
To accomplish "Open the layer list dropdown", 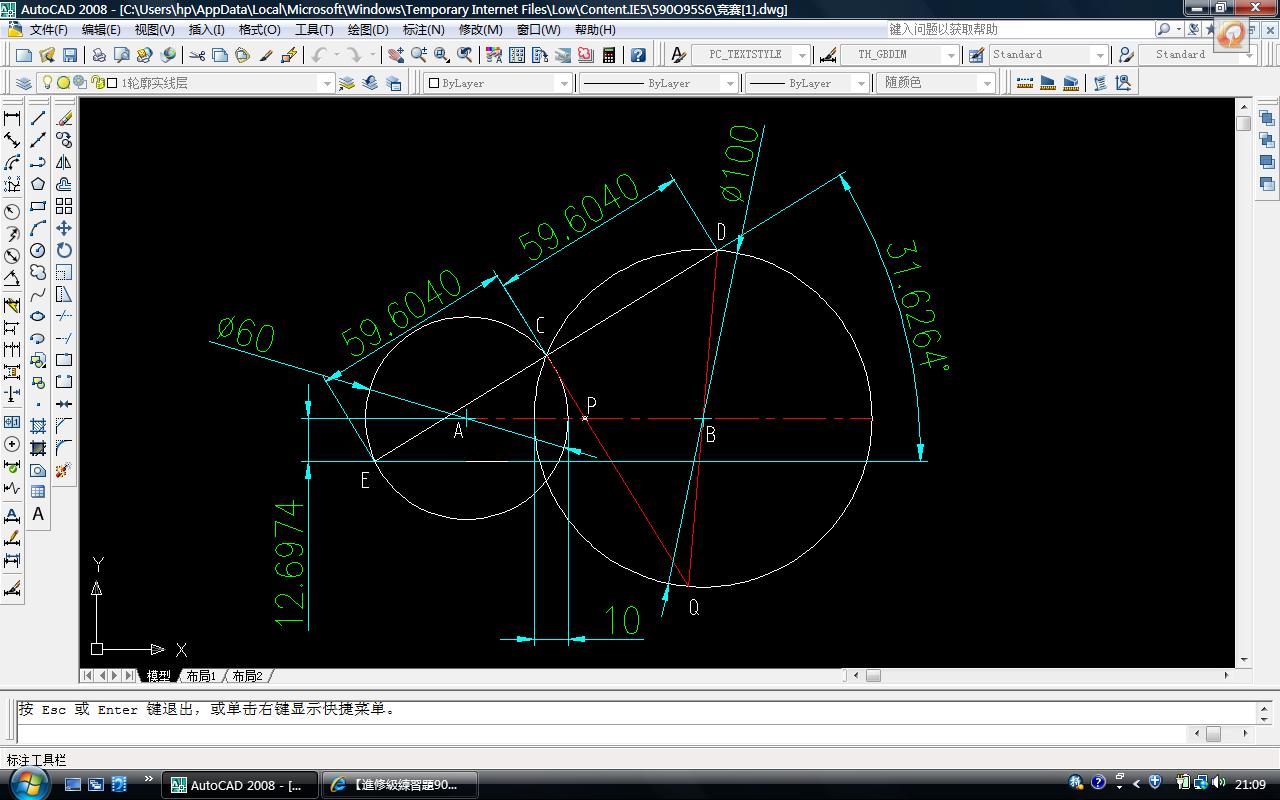I will (x=326, y=83).
